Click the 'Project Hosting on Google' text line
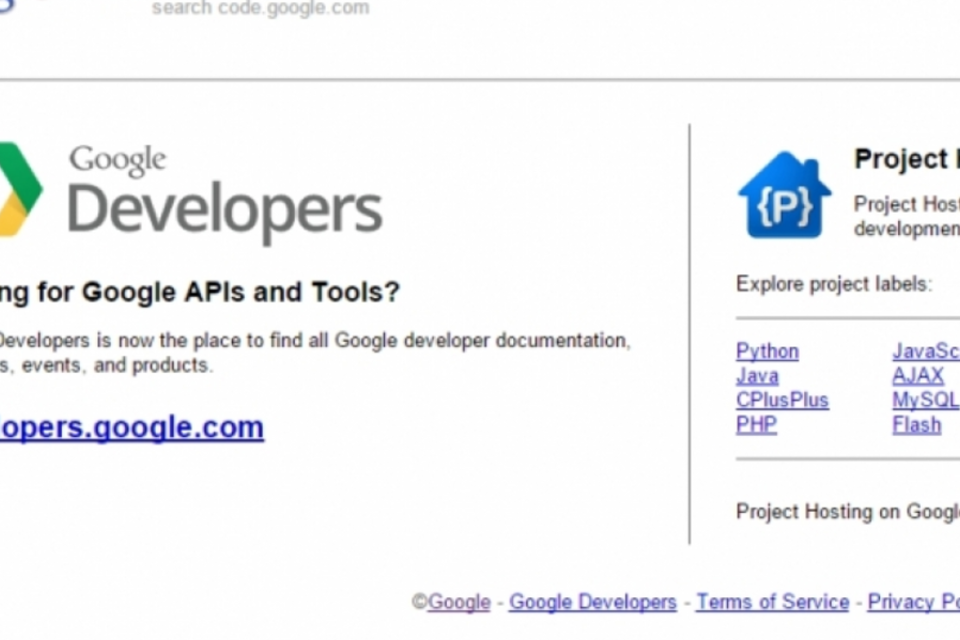 (x=848, y=511)
